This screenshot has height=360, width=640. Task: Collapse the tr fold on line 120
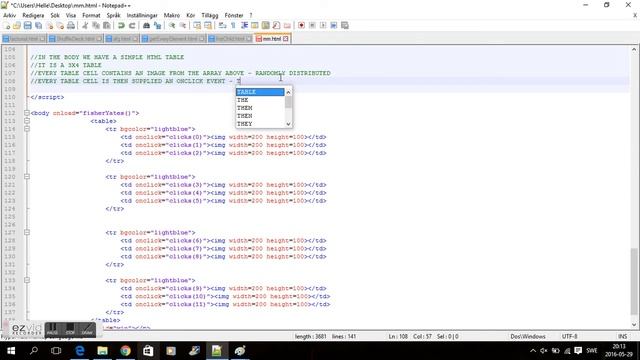click(x=27, y=177)
